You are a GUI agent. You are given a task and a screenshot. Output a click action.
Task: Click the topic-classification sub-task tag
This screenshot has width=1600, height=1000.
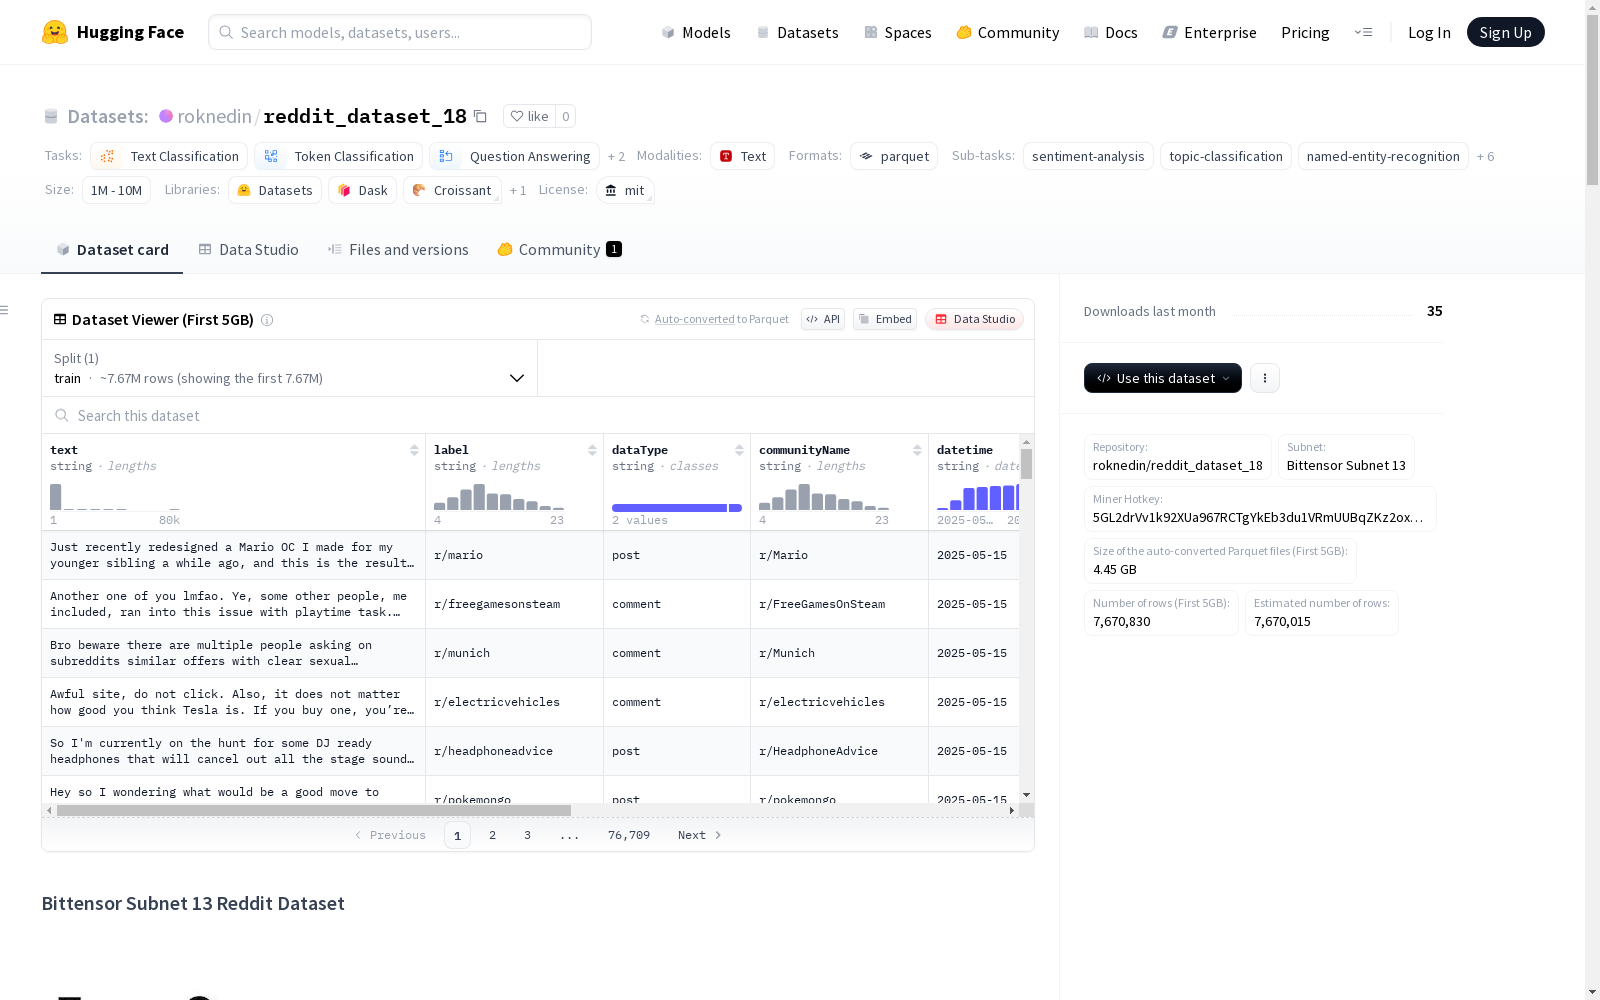(x=1226, y=156)
